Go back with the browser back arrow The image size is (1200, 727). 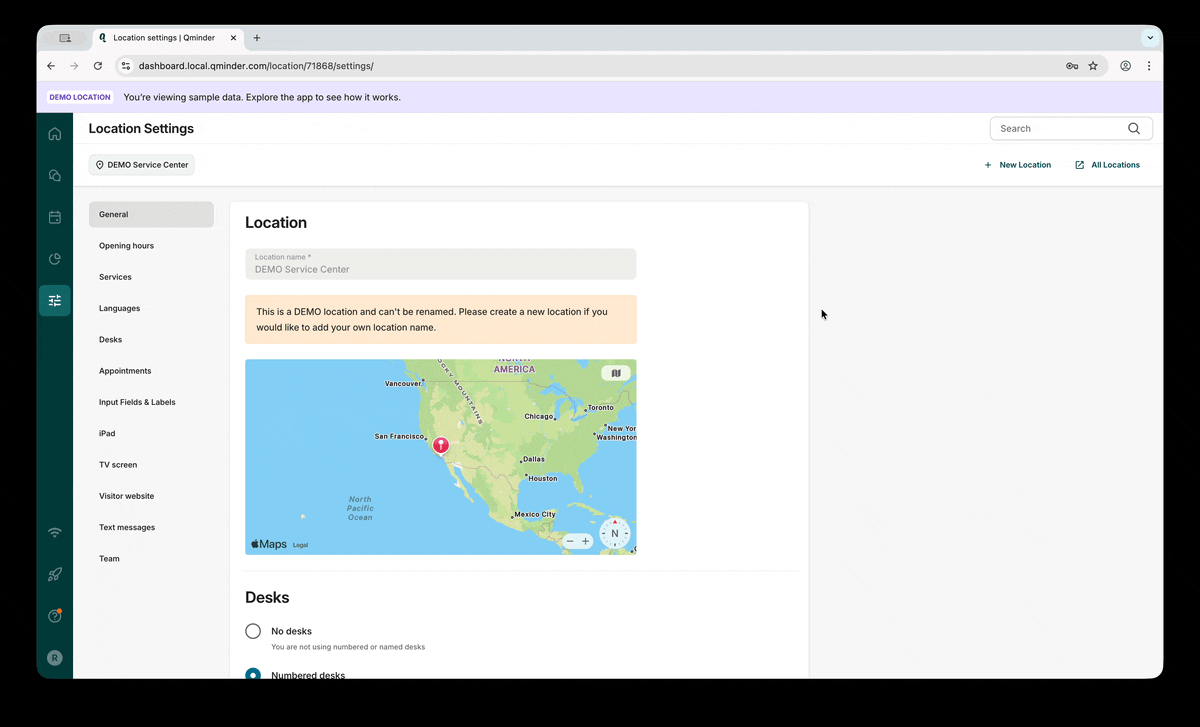click(51, 66)
